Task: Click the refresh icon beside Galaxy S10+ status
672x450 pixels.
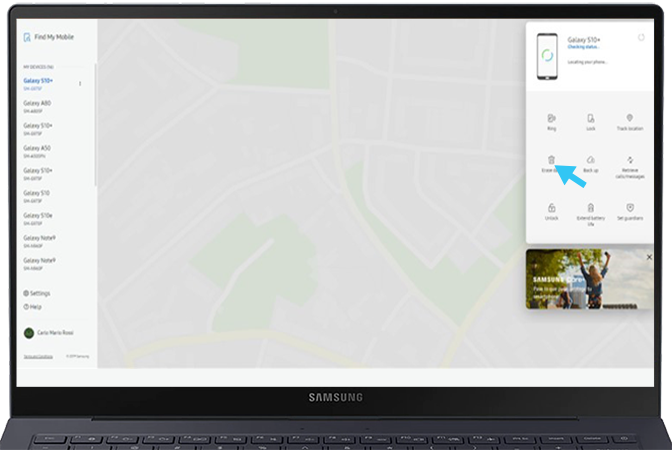Action: pyautogui.click(x=641, y=38)
